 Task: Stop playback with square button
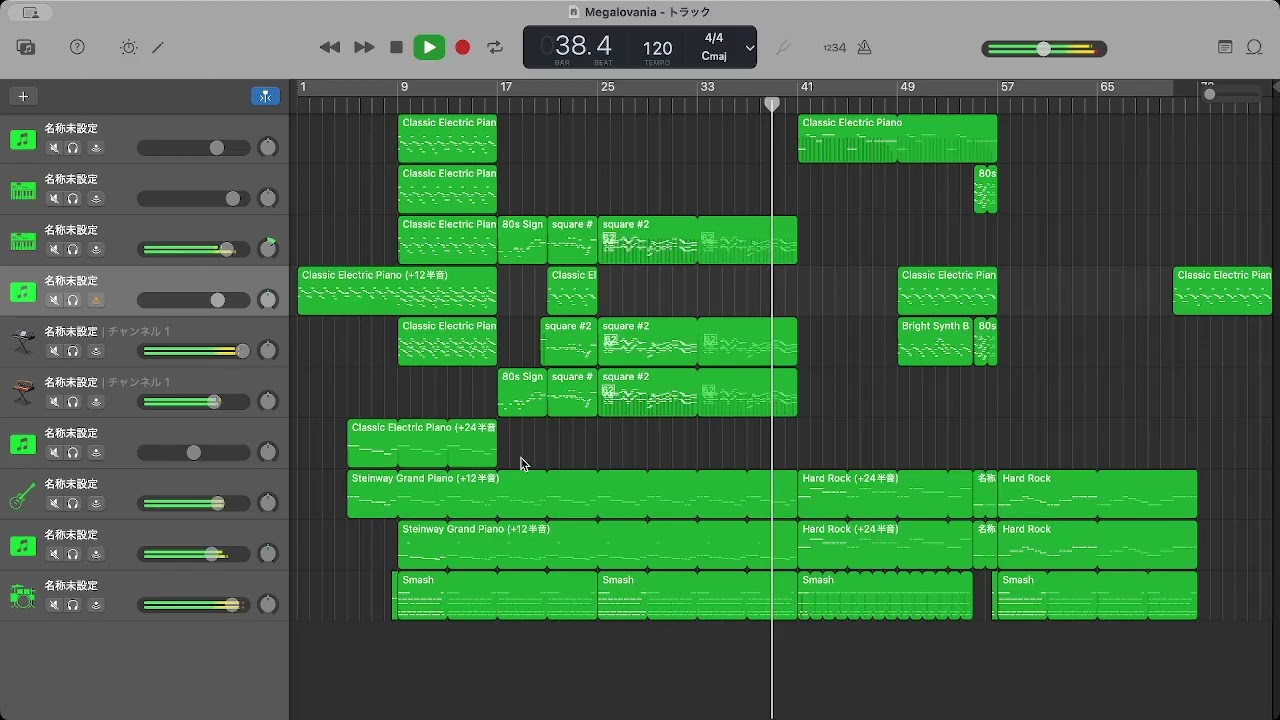396,47
